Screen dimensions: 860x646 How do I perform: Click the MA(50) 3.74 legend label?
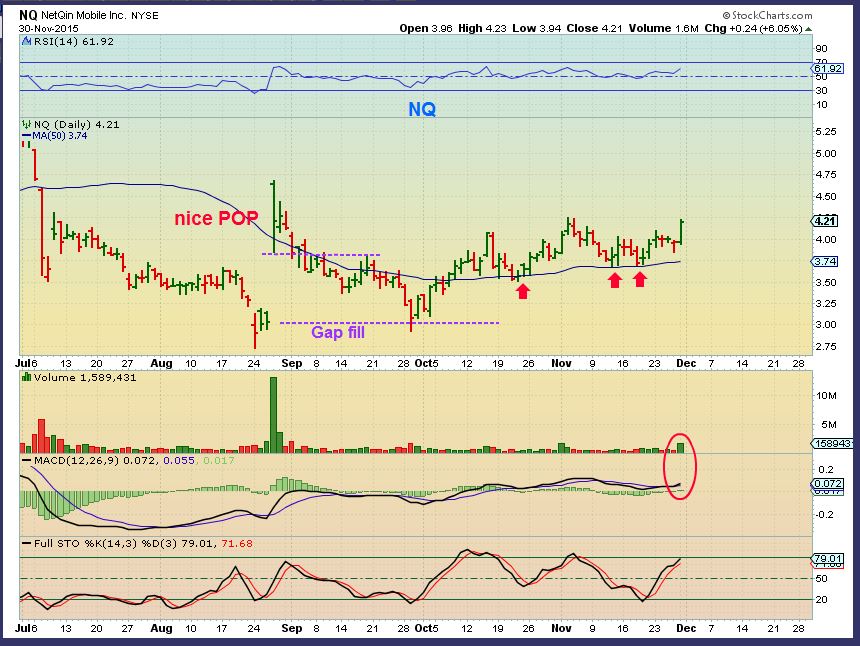59,135
